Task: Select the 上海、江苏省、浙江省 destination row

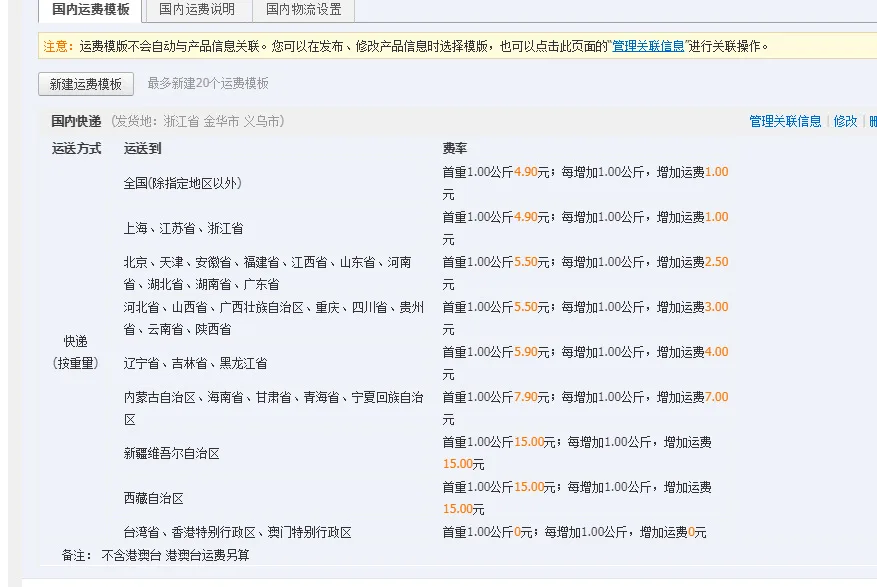Action: [183, 228]
